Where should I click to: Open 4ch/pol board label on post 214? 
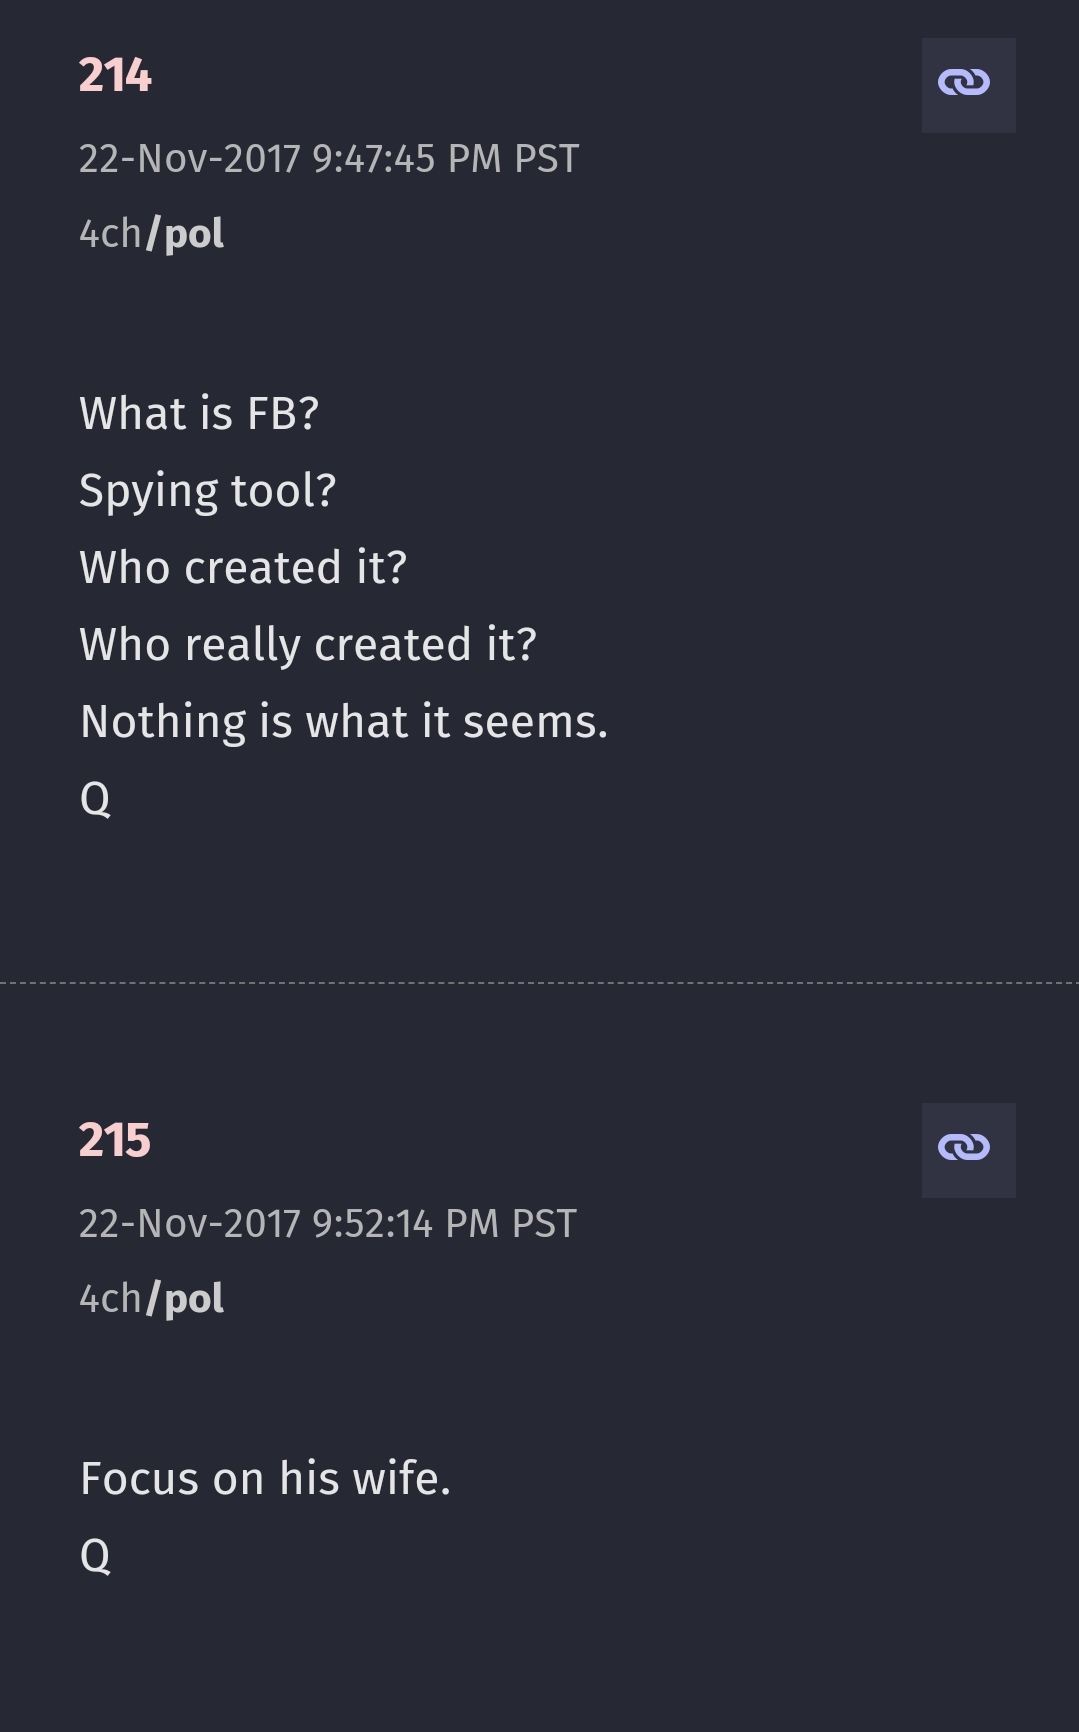(152, 234)
